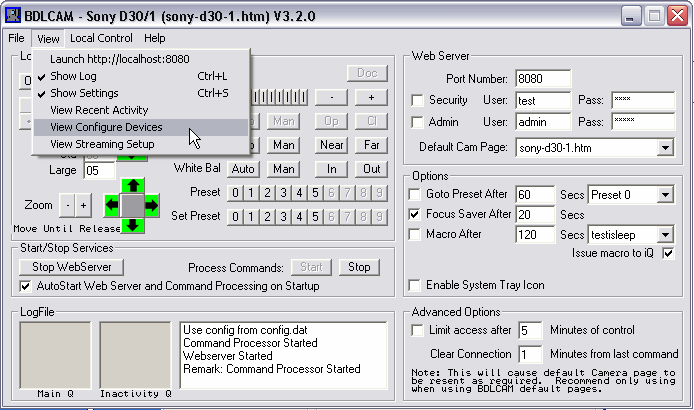Uncheck AutoStart Web Server on Startup
The image size is (694, 410).
(x=25, y=286)
